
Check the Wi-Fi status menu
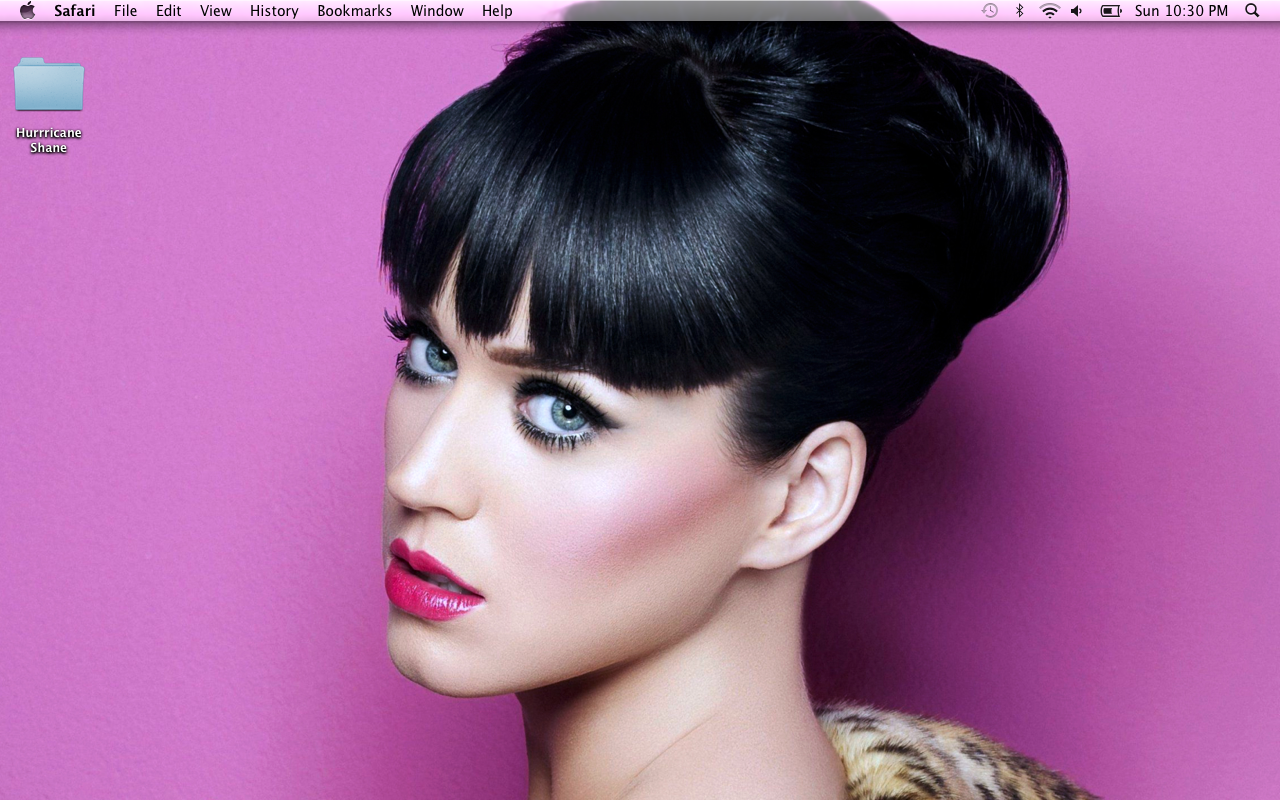1049,10
